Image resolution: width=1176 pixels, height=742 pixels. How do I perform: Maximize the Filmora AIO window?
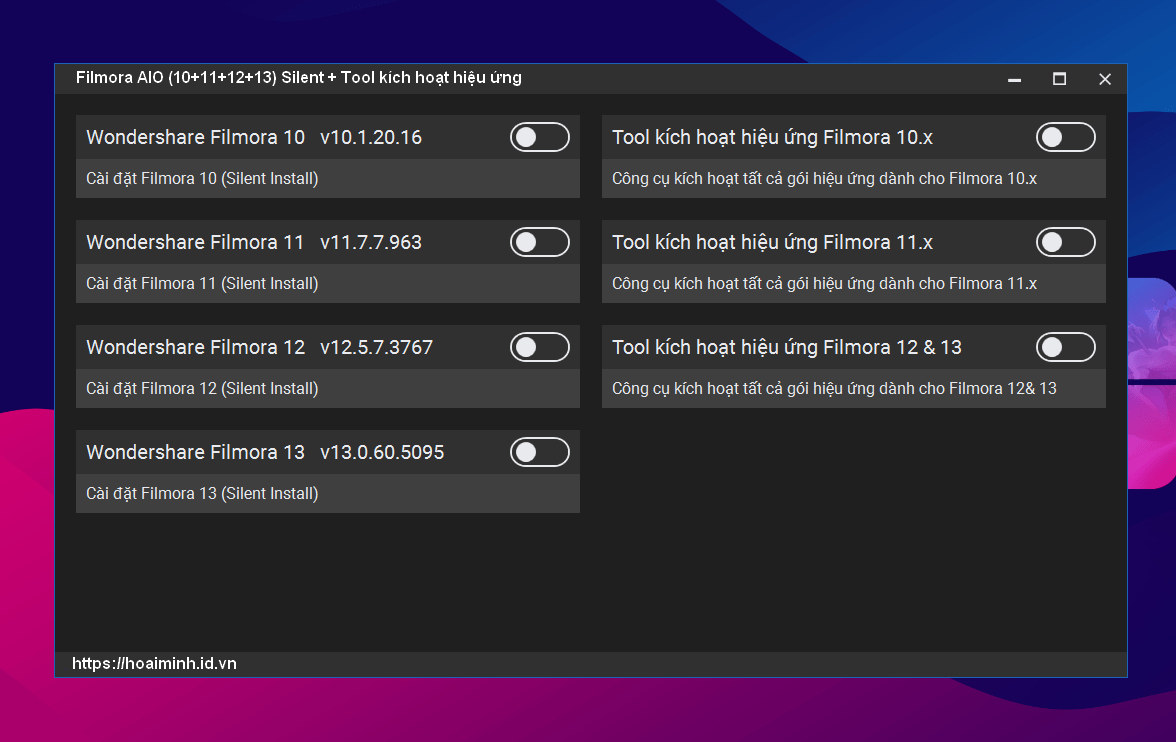tap(1059, 79)
